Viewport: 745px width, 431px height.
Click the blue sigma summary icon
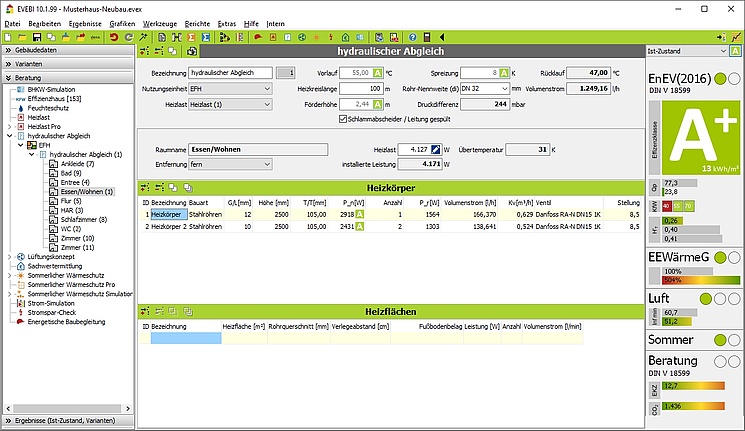[206, 37]
